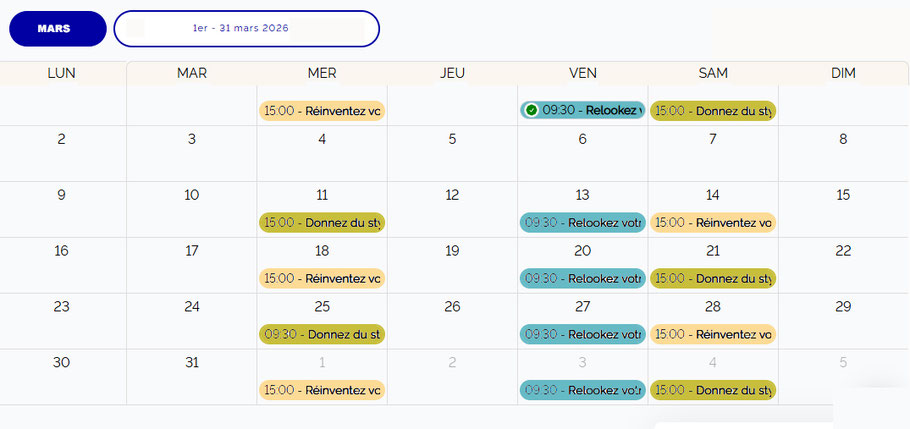Select the 09:30 Relookez event on March 27
This screenshot has width=910, height=429.
click(582, 334)
